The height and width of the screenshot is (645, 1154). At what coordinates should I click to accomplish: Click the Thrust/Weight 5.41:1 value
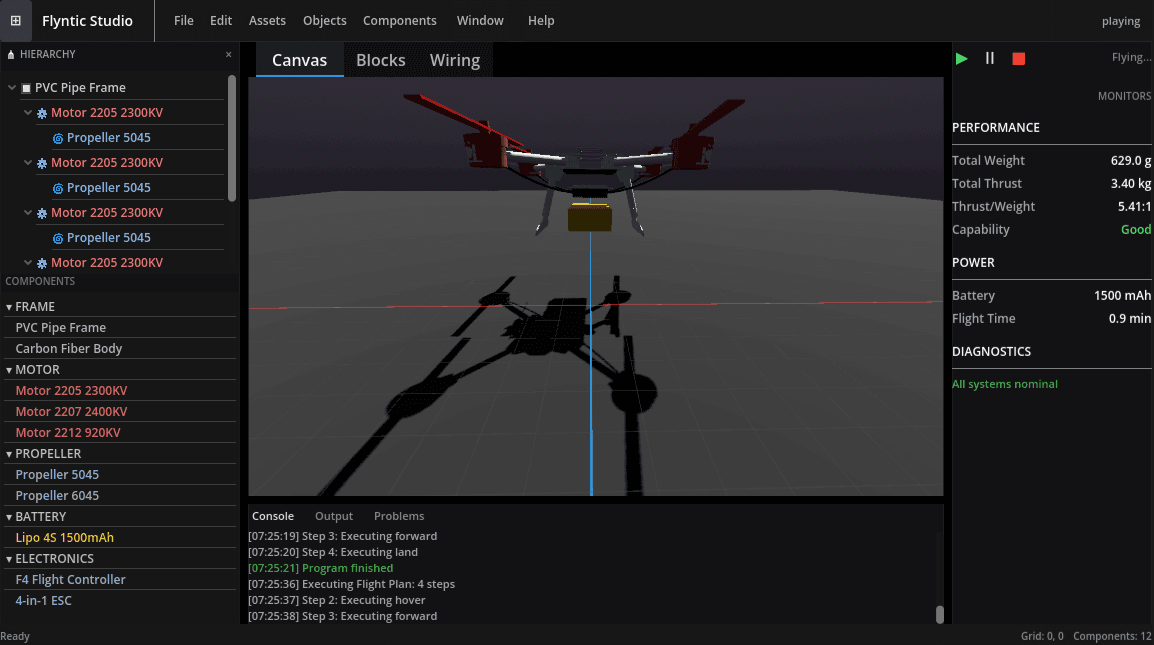coord(1134,207)
